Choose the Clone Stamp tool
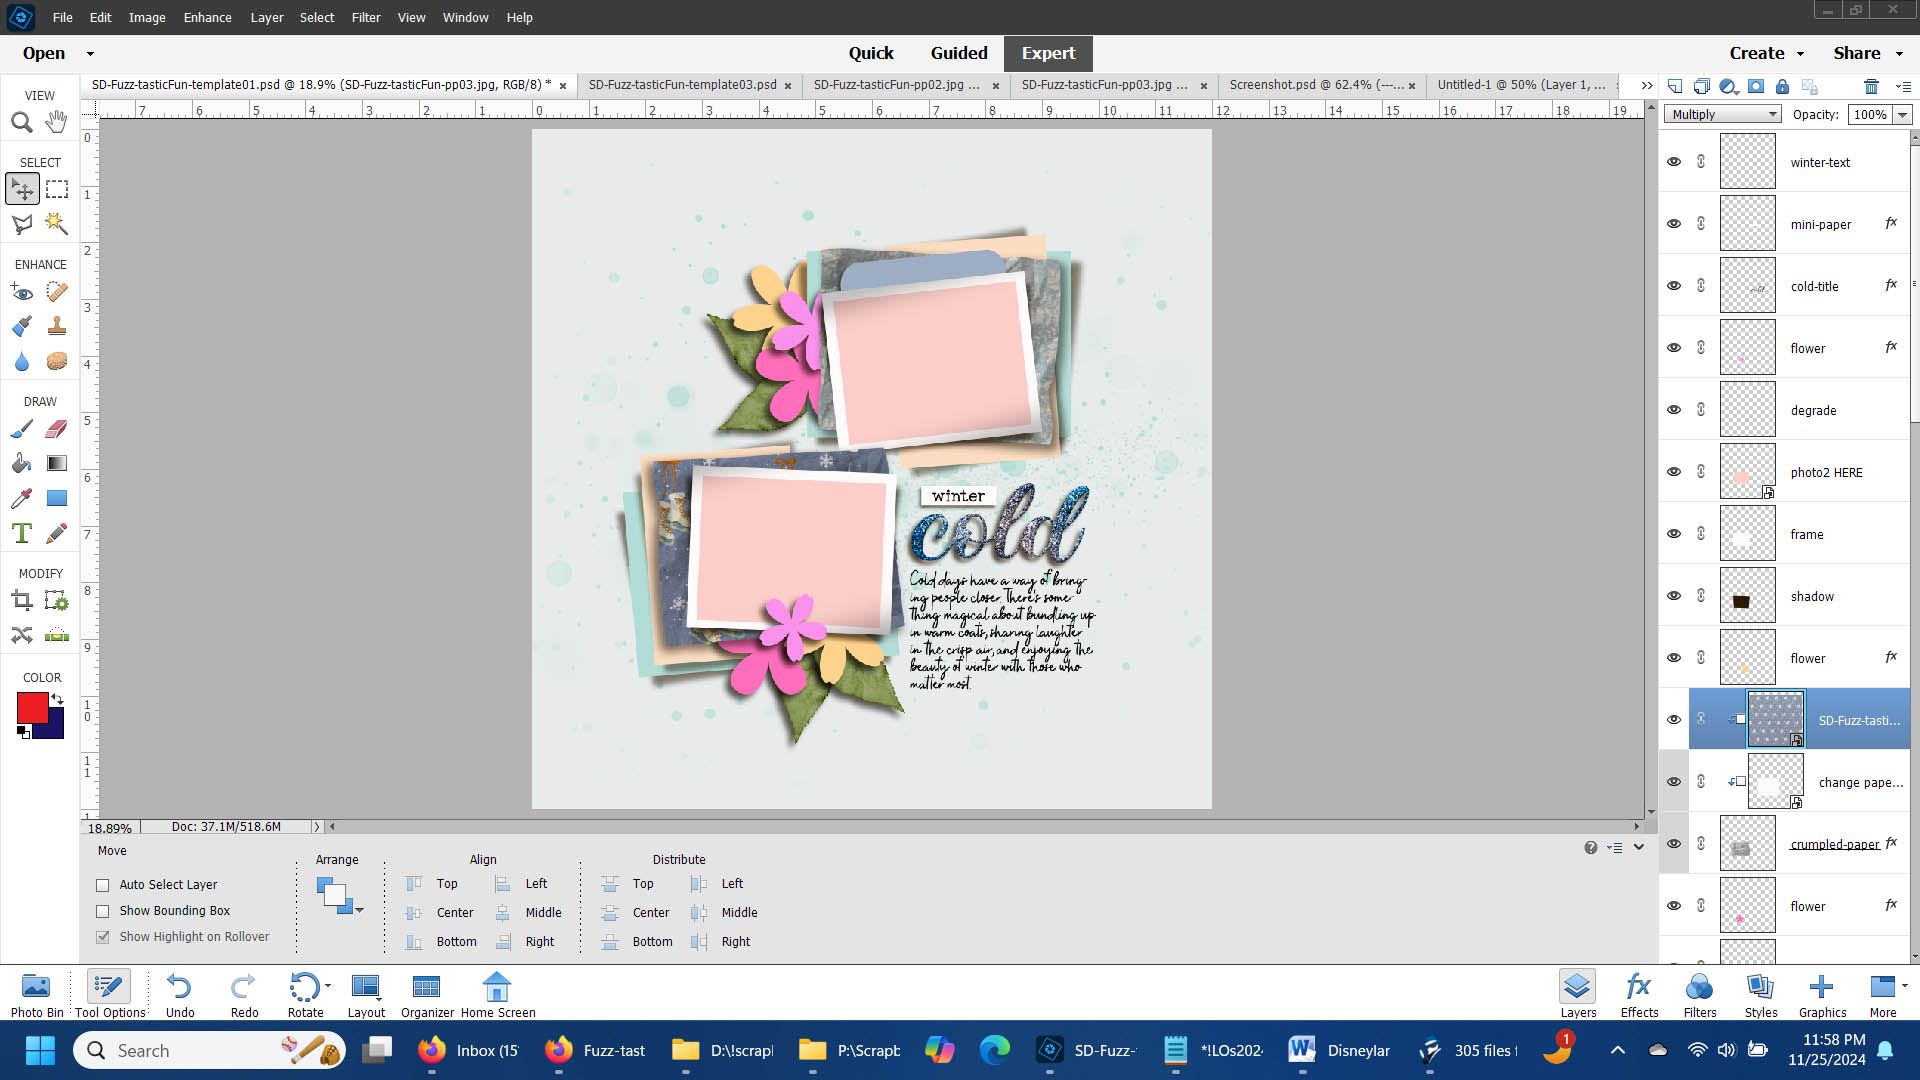Viewport: 1920px width, 1080px height. (57, 326)
